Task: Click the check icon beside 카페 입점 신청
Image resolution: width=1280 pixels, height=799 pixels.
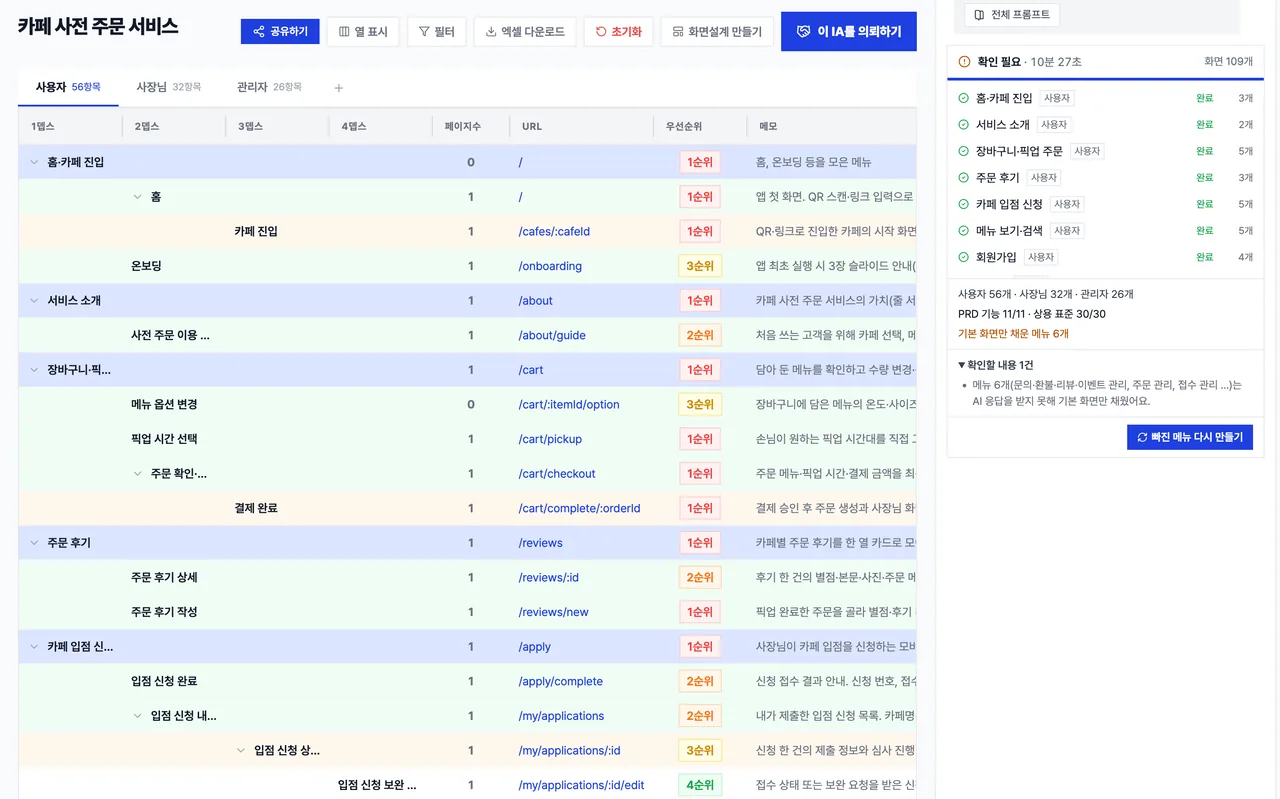Action: [964, 204]
